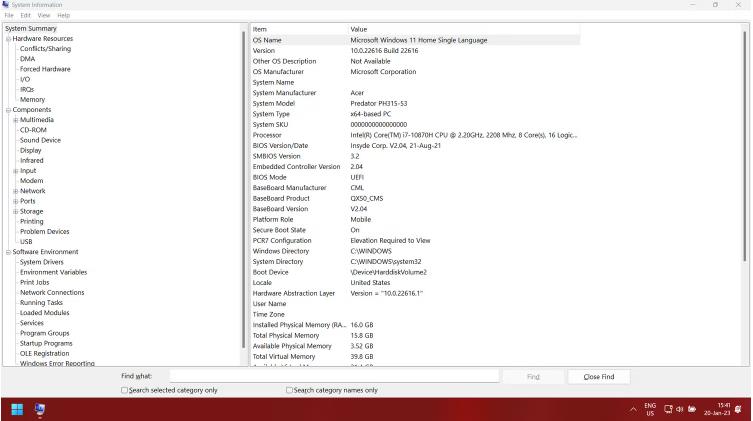Select IRQs tree item

click(27, 89)
